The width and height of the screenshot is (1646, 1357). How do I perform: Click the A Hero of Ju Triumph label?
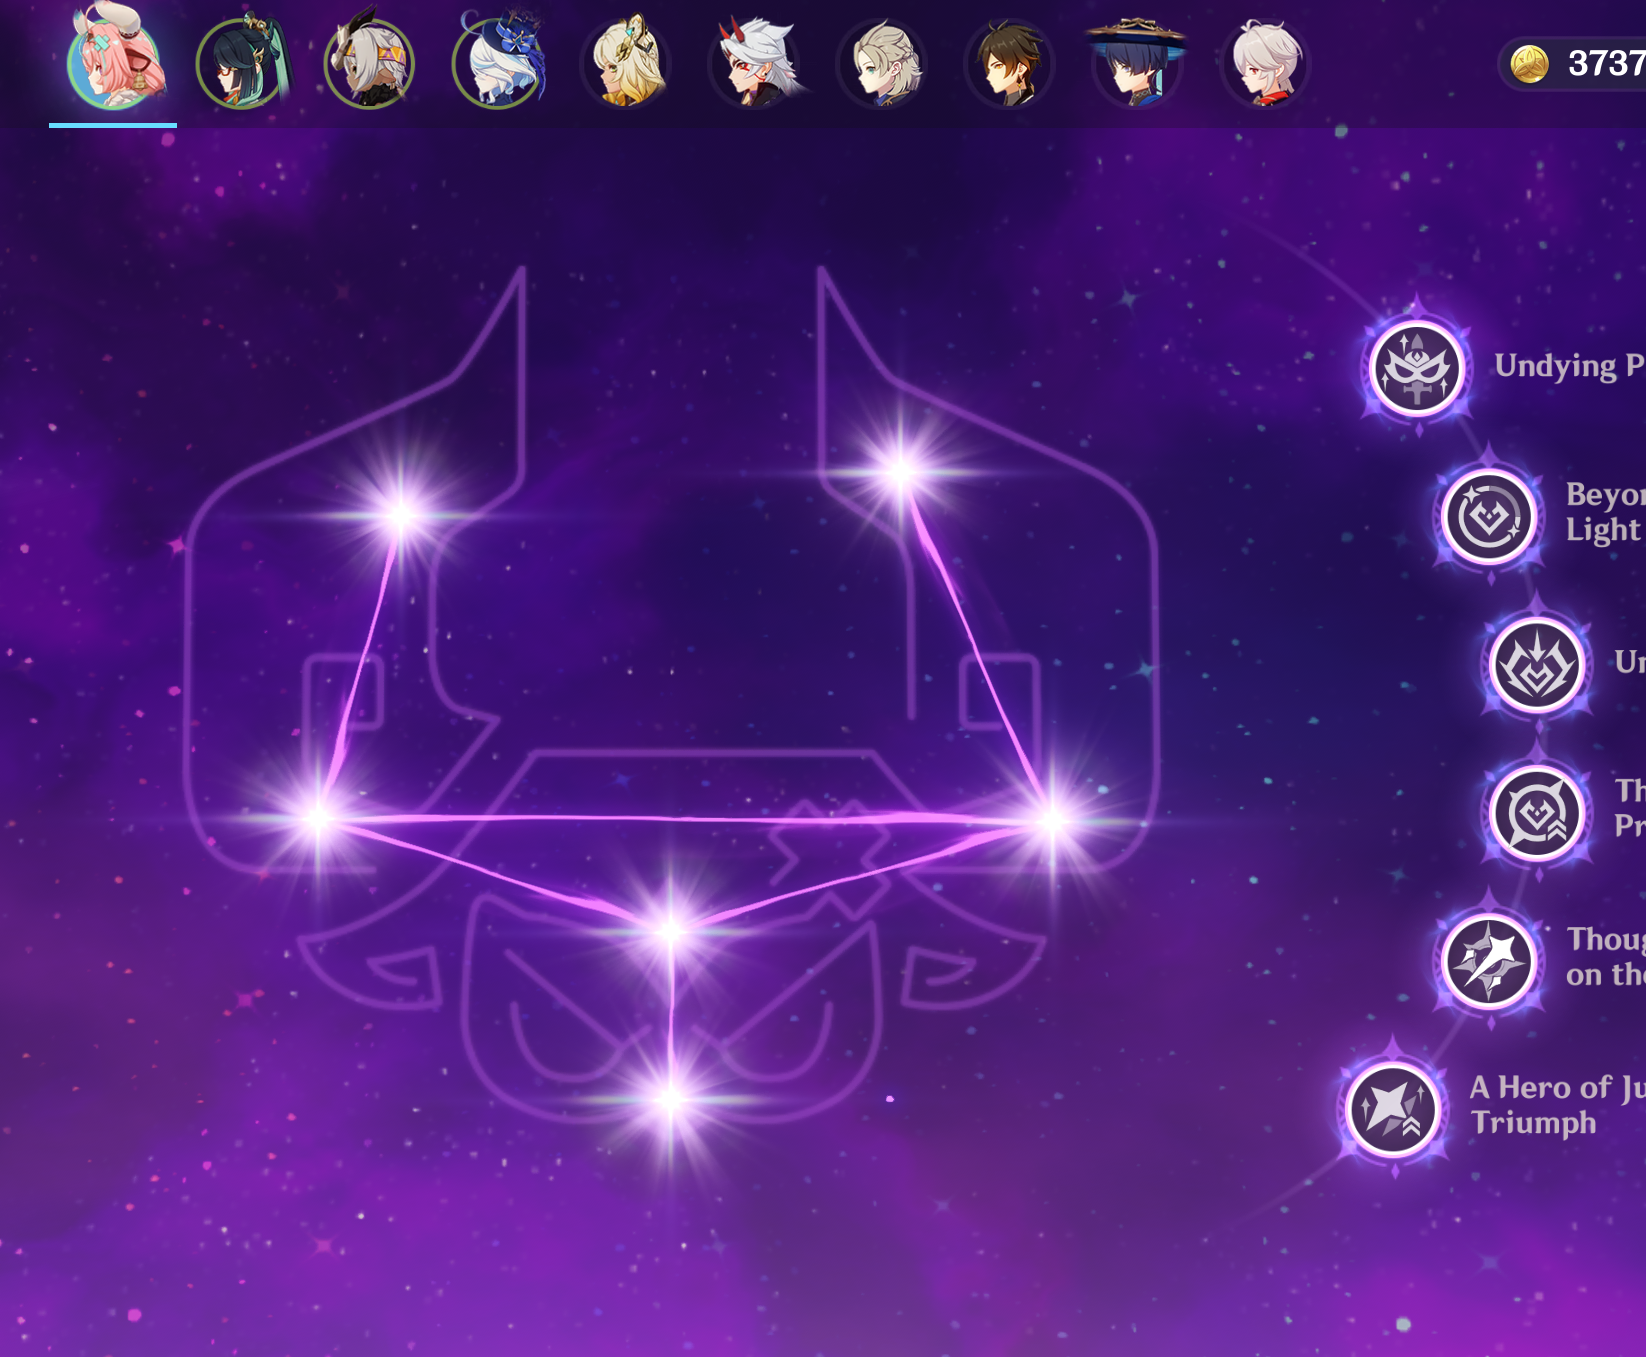tap(1557, 1105)
